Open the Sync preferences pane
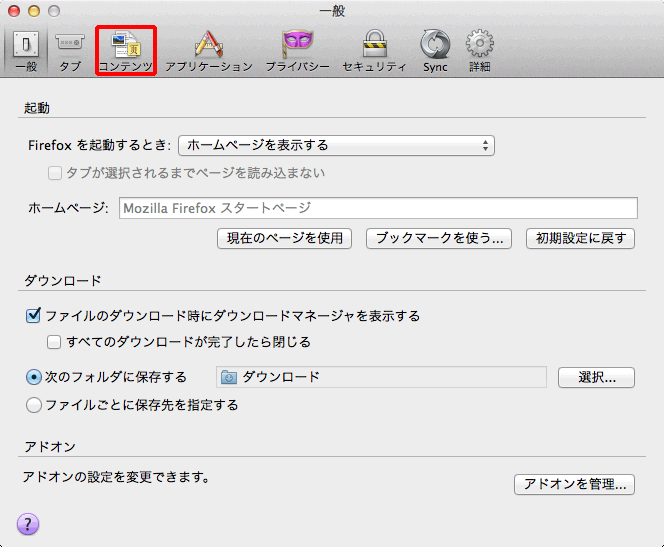 click(435, 51)
